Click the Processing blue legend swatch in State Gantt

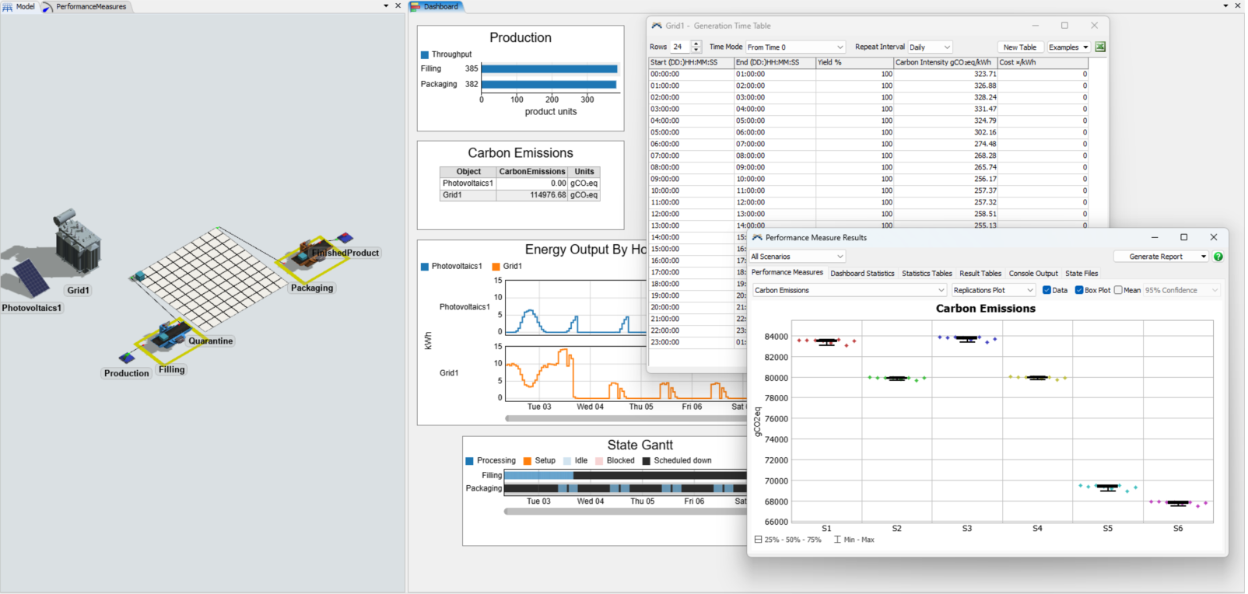point(469,460)
